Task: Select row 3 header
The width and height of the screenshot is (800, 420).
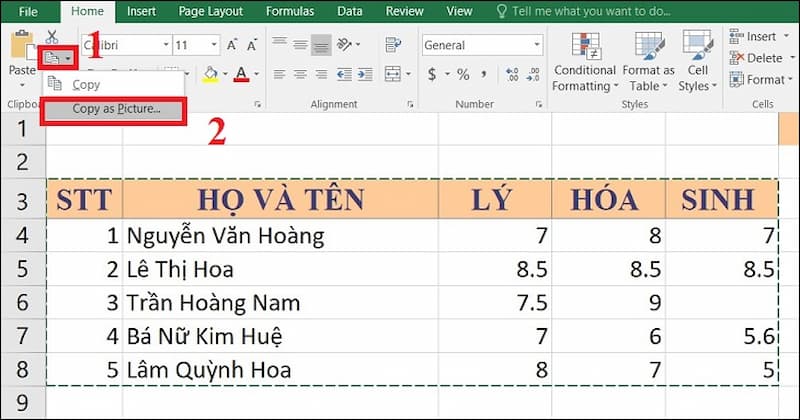Action: click(x=22, y=200)
